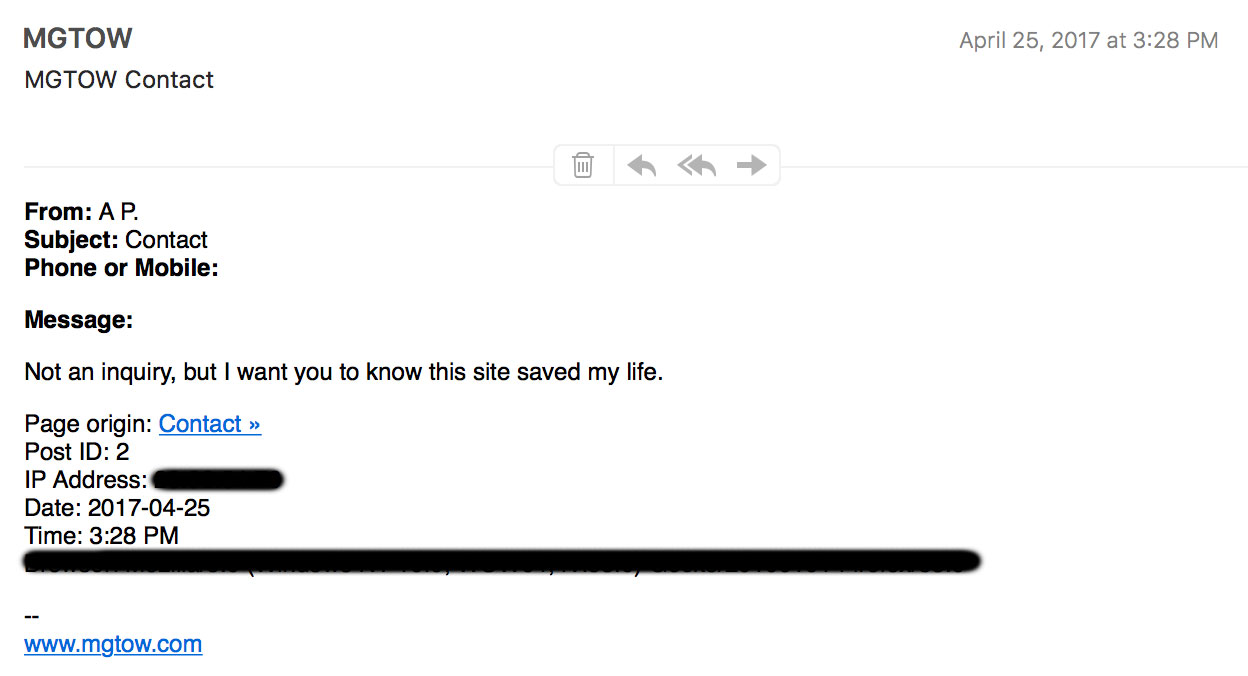The height and width of the screenshot is (676, 1248).
Task: Open the "Contact »" page origin link
Action: 209,424
